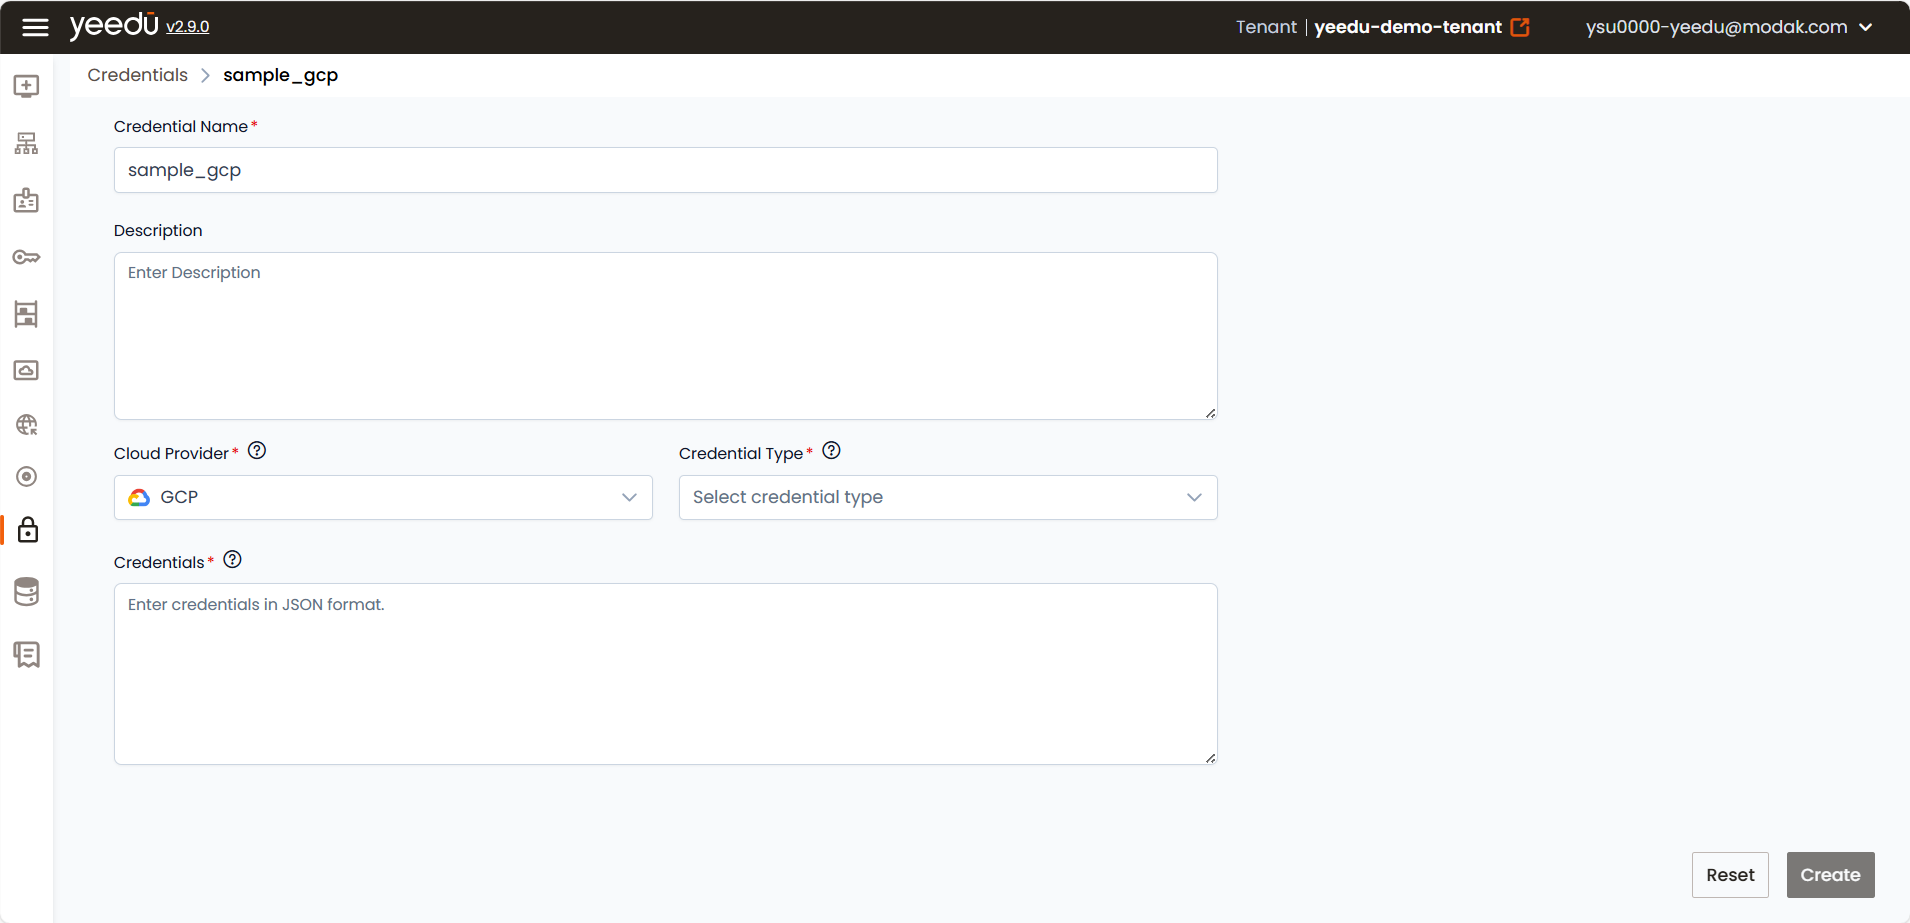Screen dimensions: 1910x923
Task: Focus the Credentials JSON text area
Action: tap(666, 674)
